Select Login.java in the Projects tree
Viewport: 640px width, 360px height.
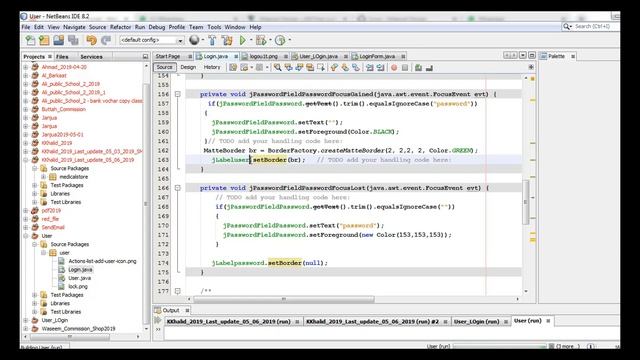[x=80, y=269]
